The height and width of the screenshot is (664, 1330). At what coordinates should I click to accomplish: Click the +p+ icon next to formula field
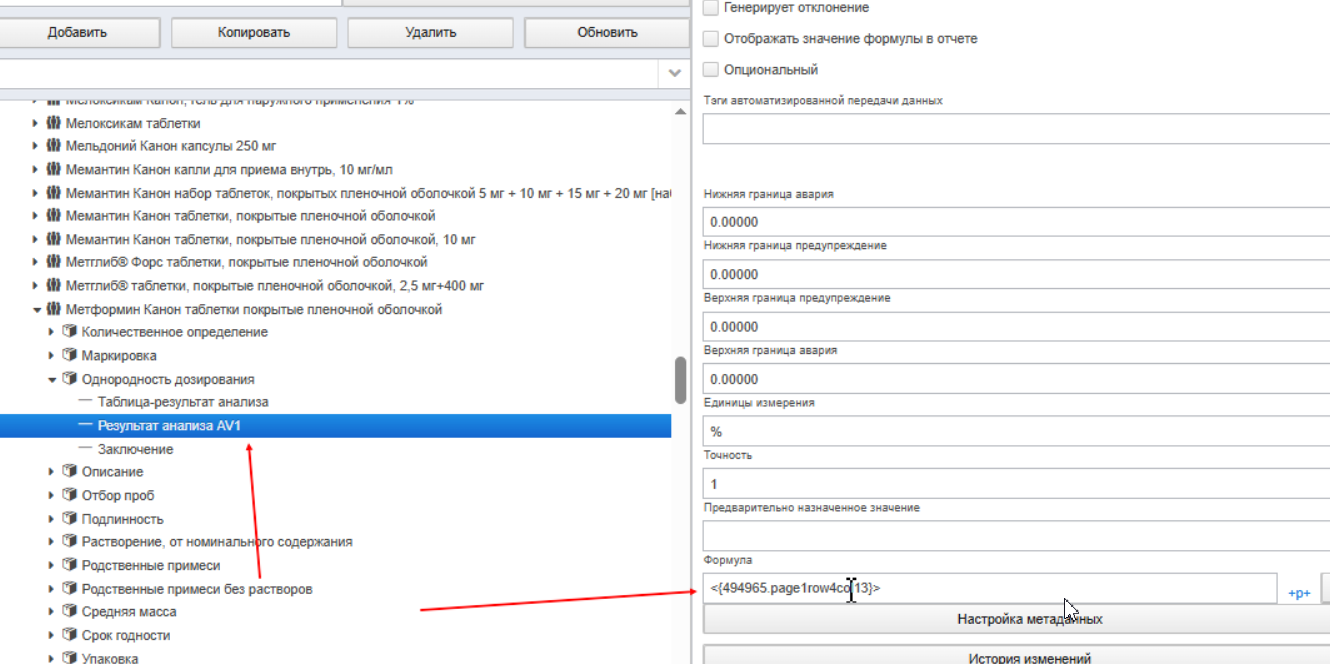click(1299, 593)
